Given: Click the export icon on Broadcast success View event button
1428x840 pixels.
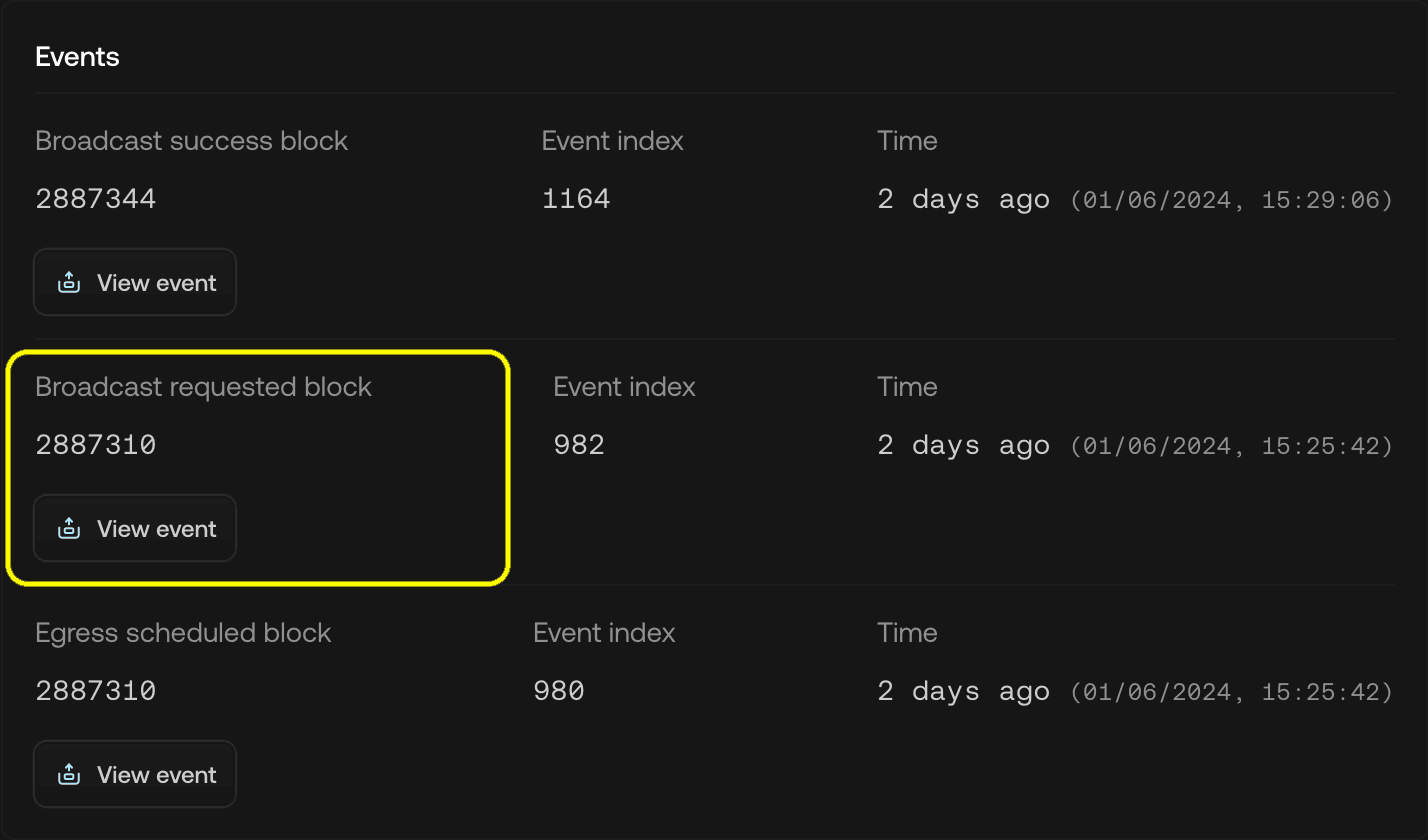Looking at the screenshot, I should (68, 282).
